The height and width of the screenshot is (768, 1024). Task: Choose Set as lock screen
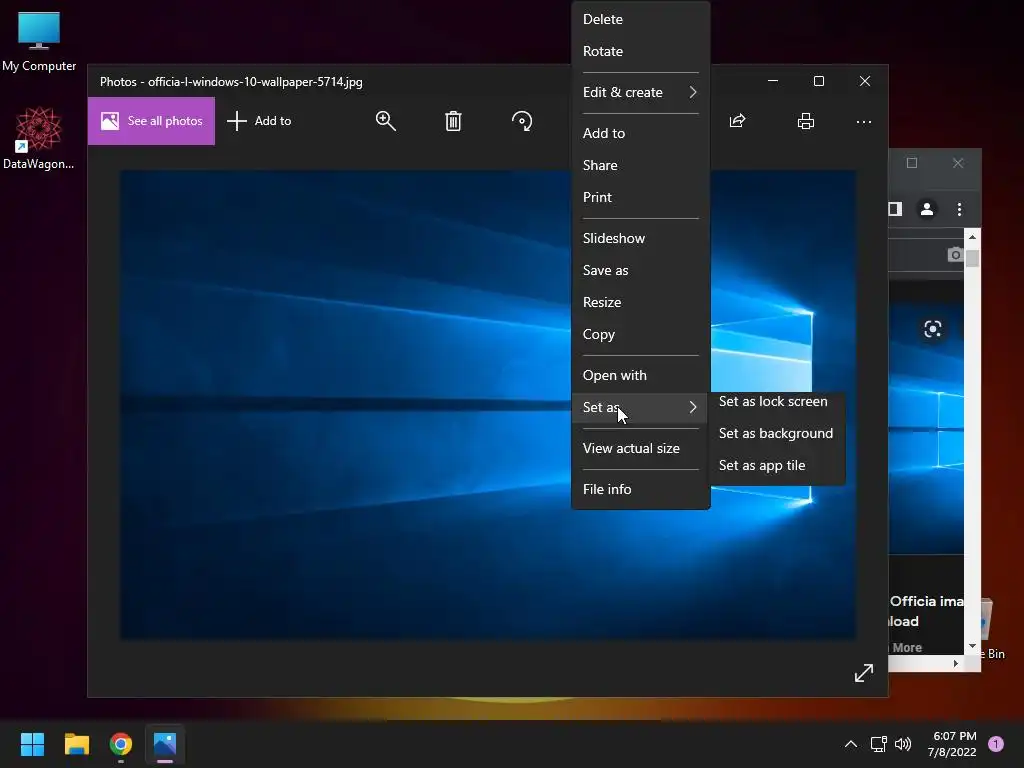coord(776,402)
